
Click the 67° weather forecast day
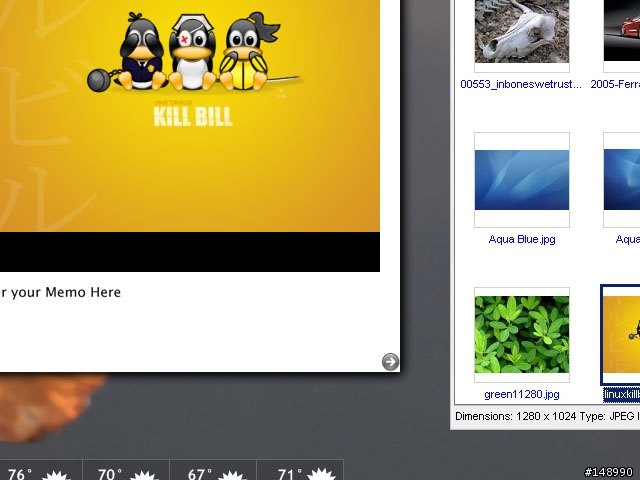pyautogui.click(x=213, y=470)
